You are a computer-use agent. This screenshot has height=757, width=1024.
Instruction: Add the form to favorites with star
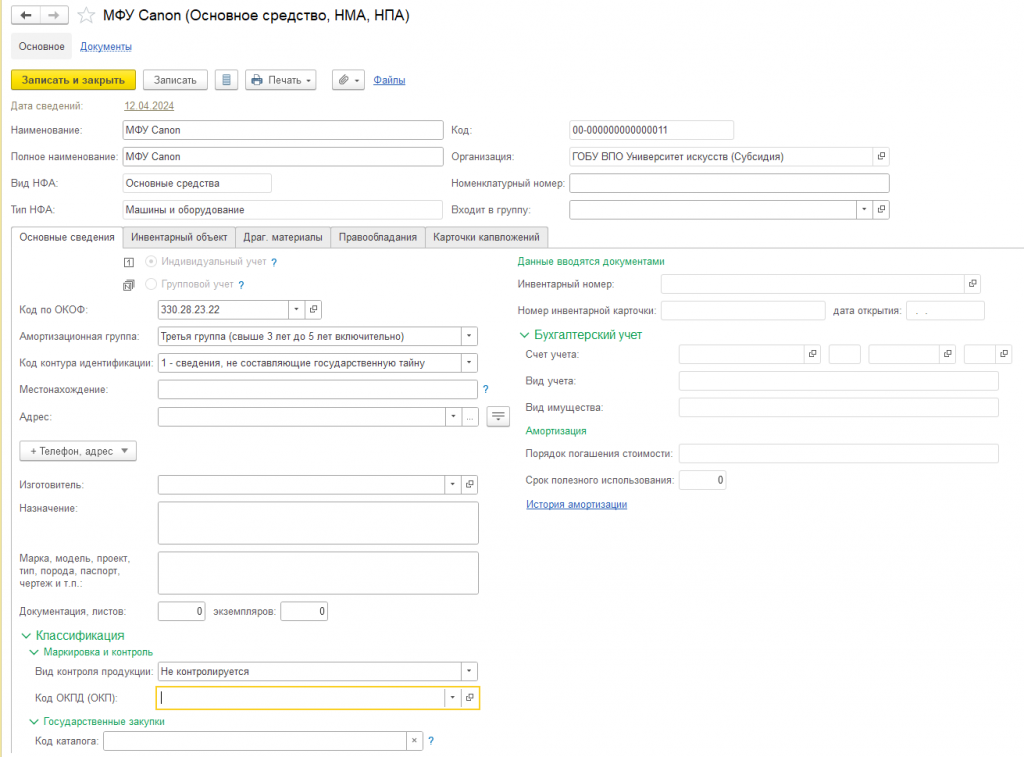click(86, 15)
